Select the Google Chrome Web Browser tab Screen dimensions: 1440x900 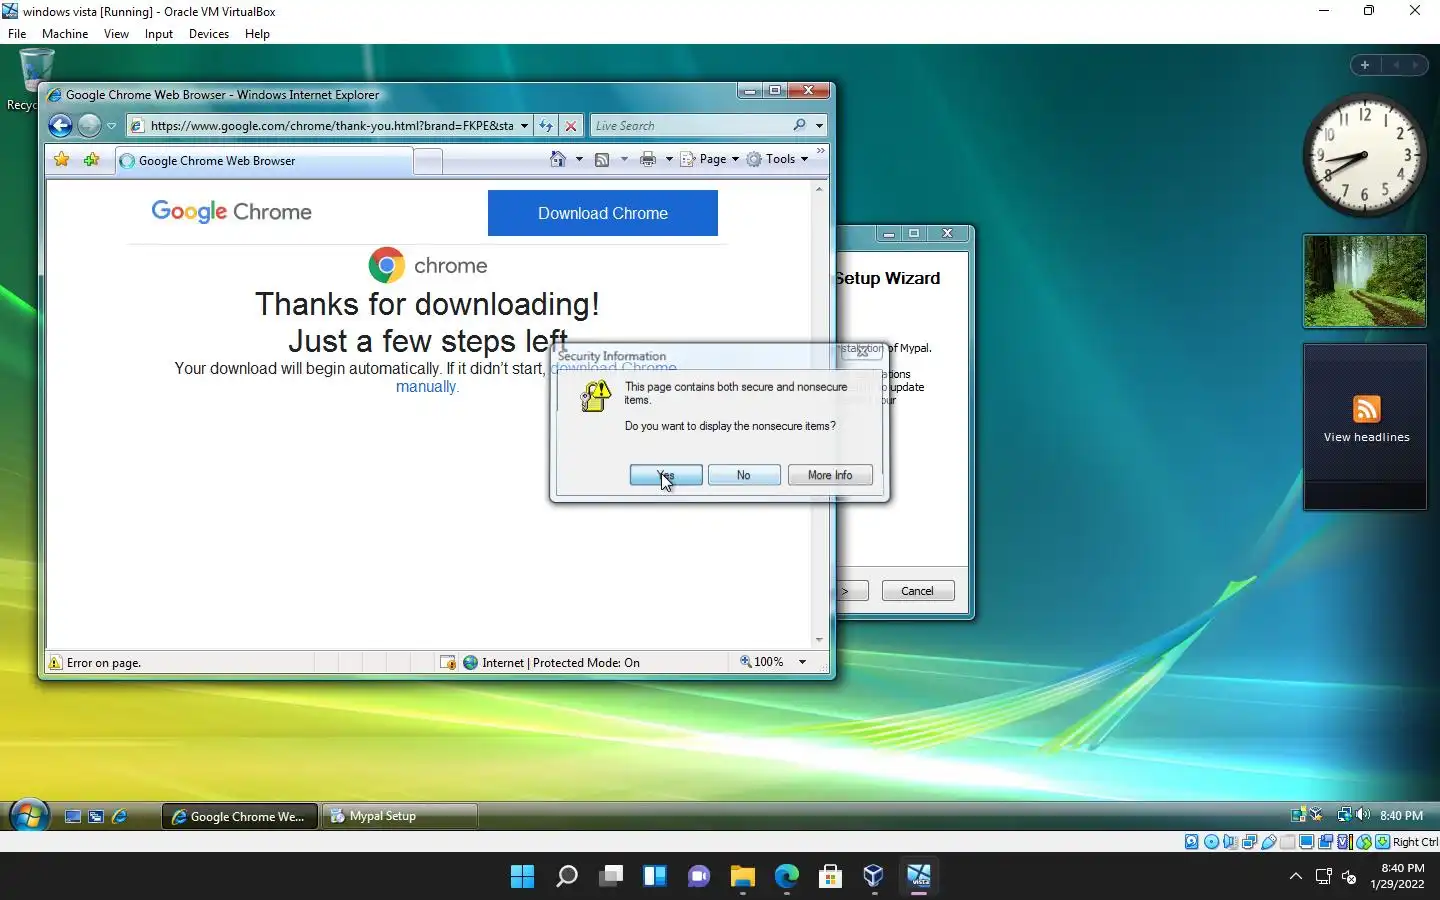point(263,161)
